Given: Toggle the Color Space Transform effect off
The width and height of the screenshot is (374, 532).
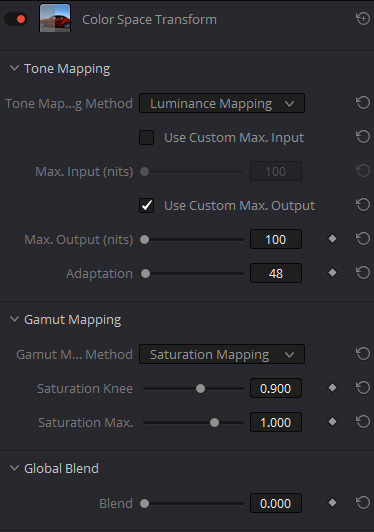Looking at the screenshot, I should (x=16, y=19).
